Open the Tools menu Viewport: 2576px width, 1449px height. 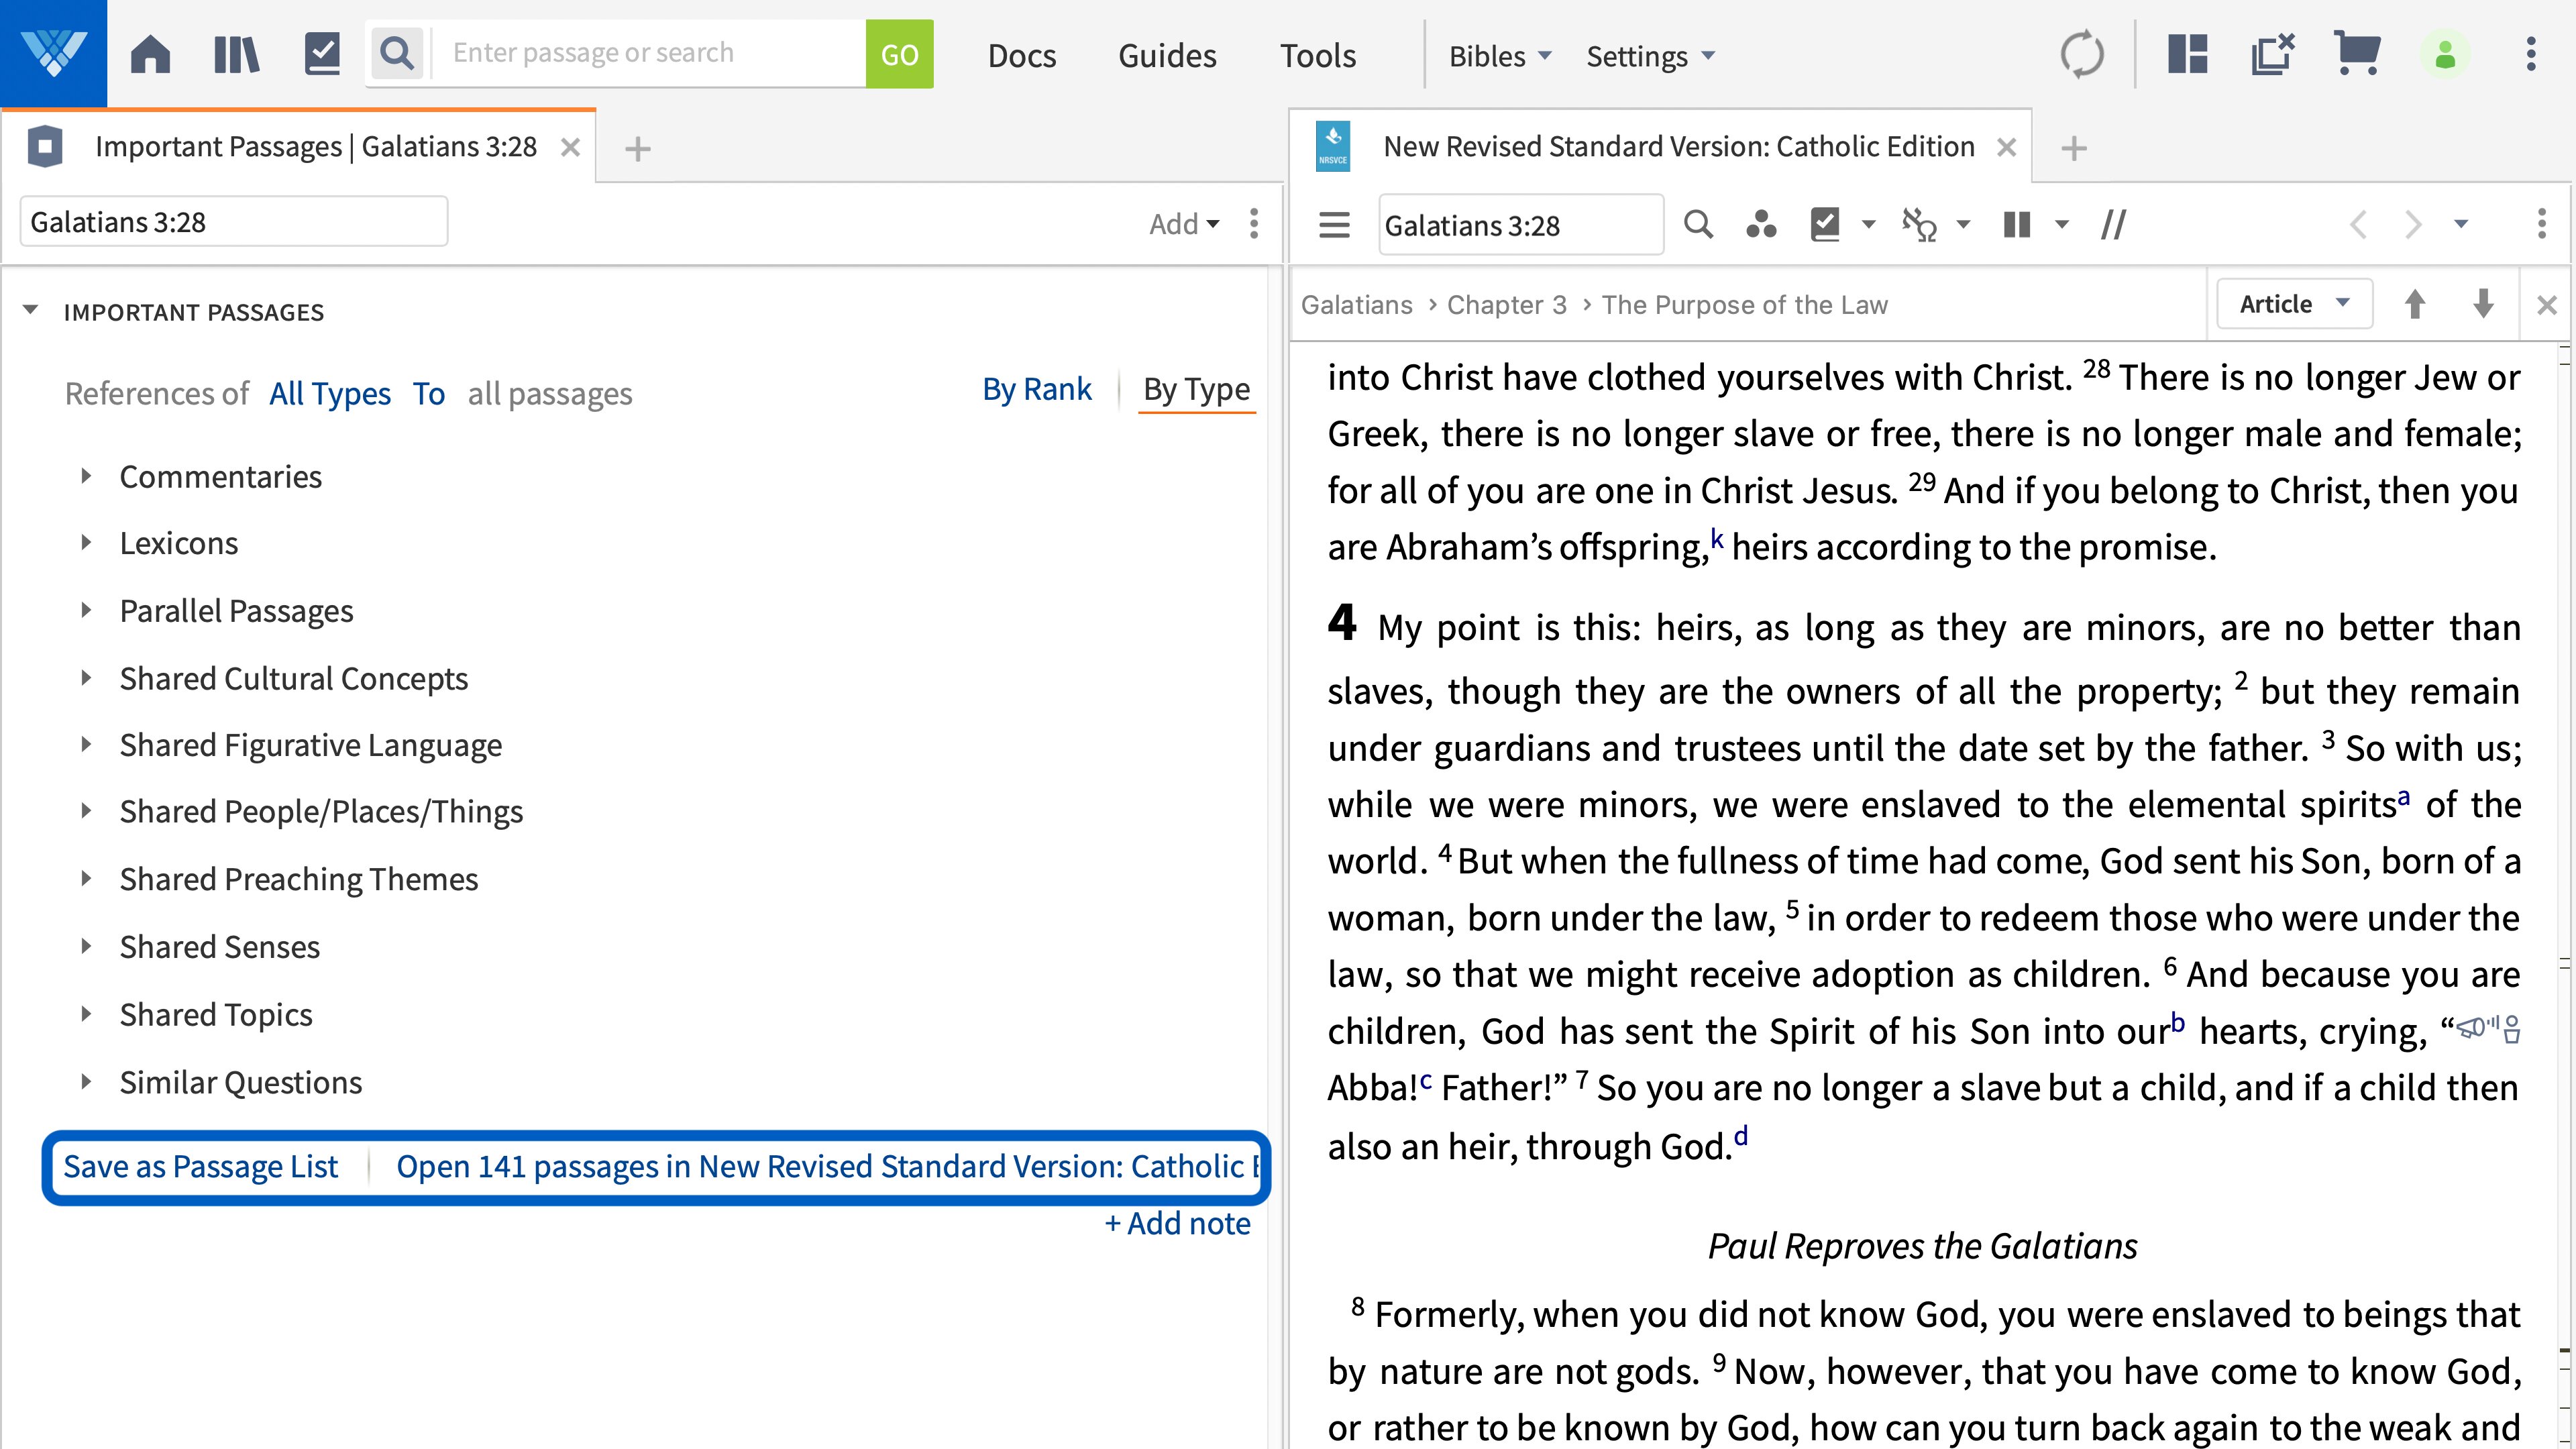coord(1318,56)
